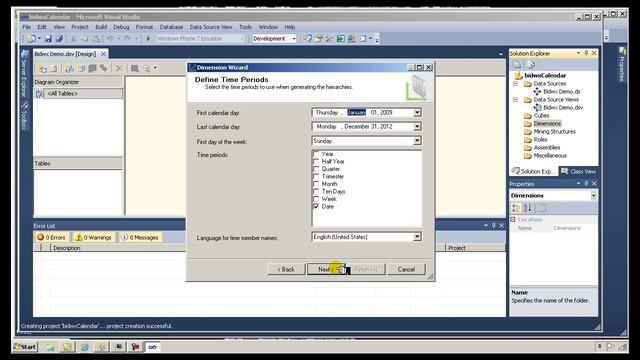The width and height of the screenshot is (640, 360).
Task: Toggle the 0 Errors filter button
Action: click(x=51, y=237)
